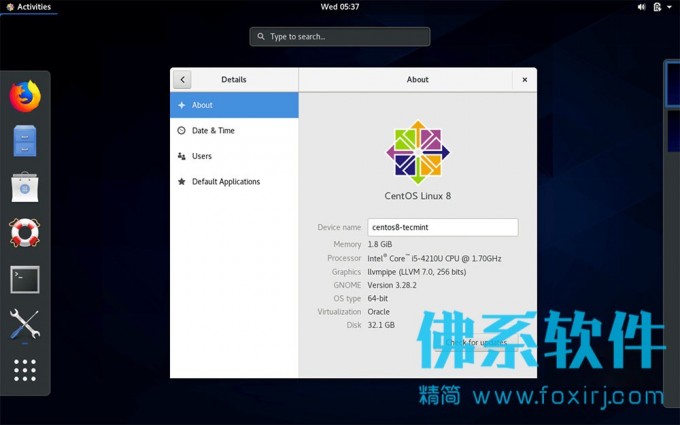Close the About settings window
This screenshot has height=425, width=680.
coord(525,79)
